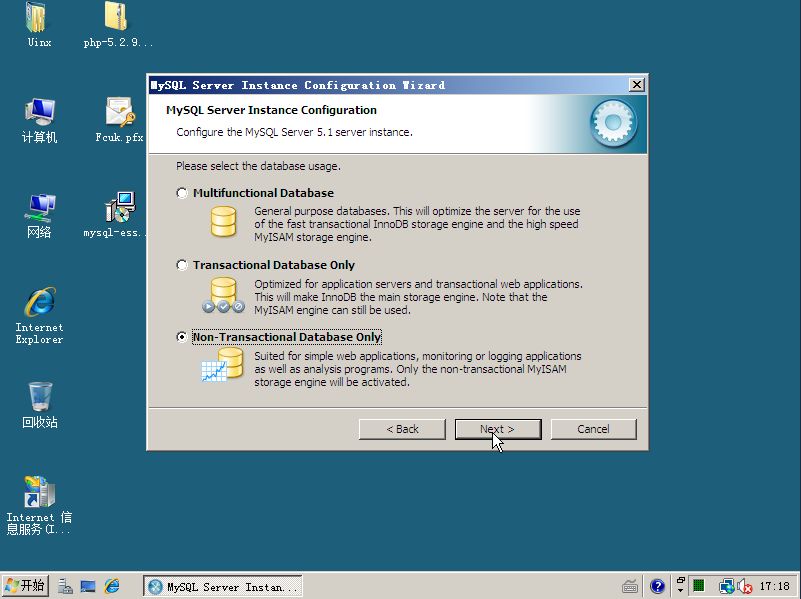This screenshot has width=801, height=599.
Task: Select the Internet Explorer desktop shortcut
Action: point(39,316)
